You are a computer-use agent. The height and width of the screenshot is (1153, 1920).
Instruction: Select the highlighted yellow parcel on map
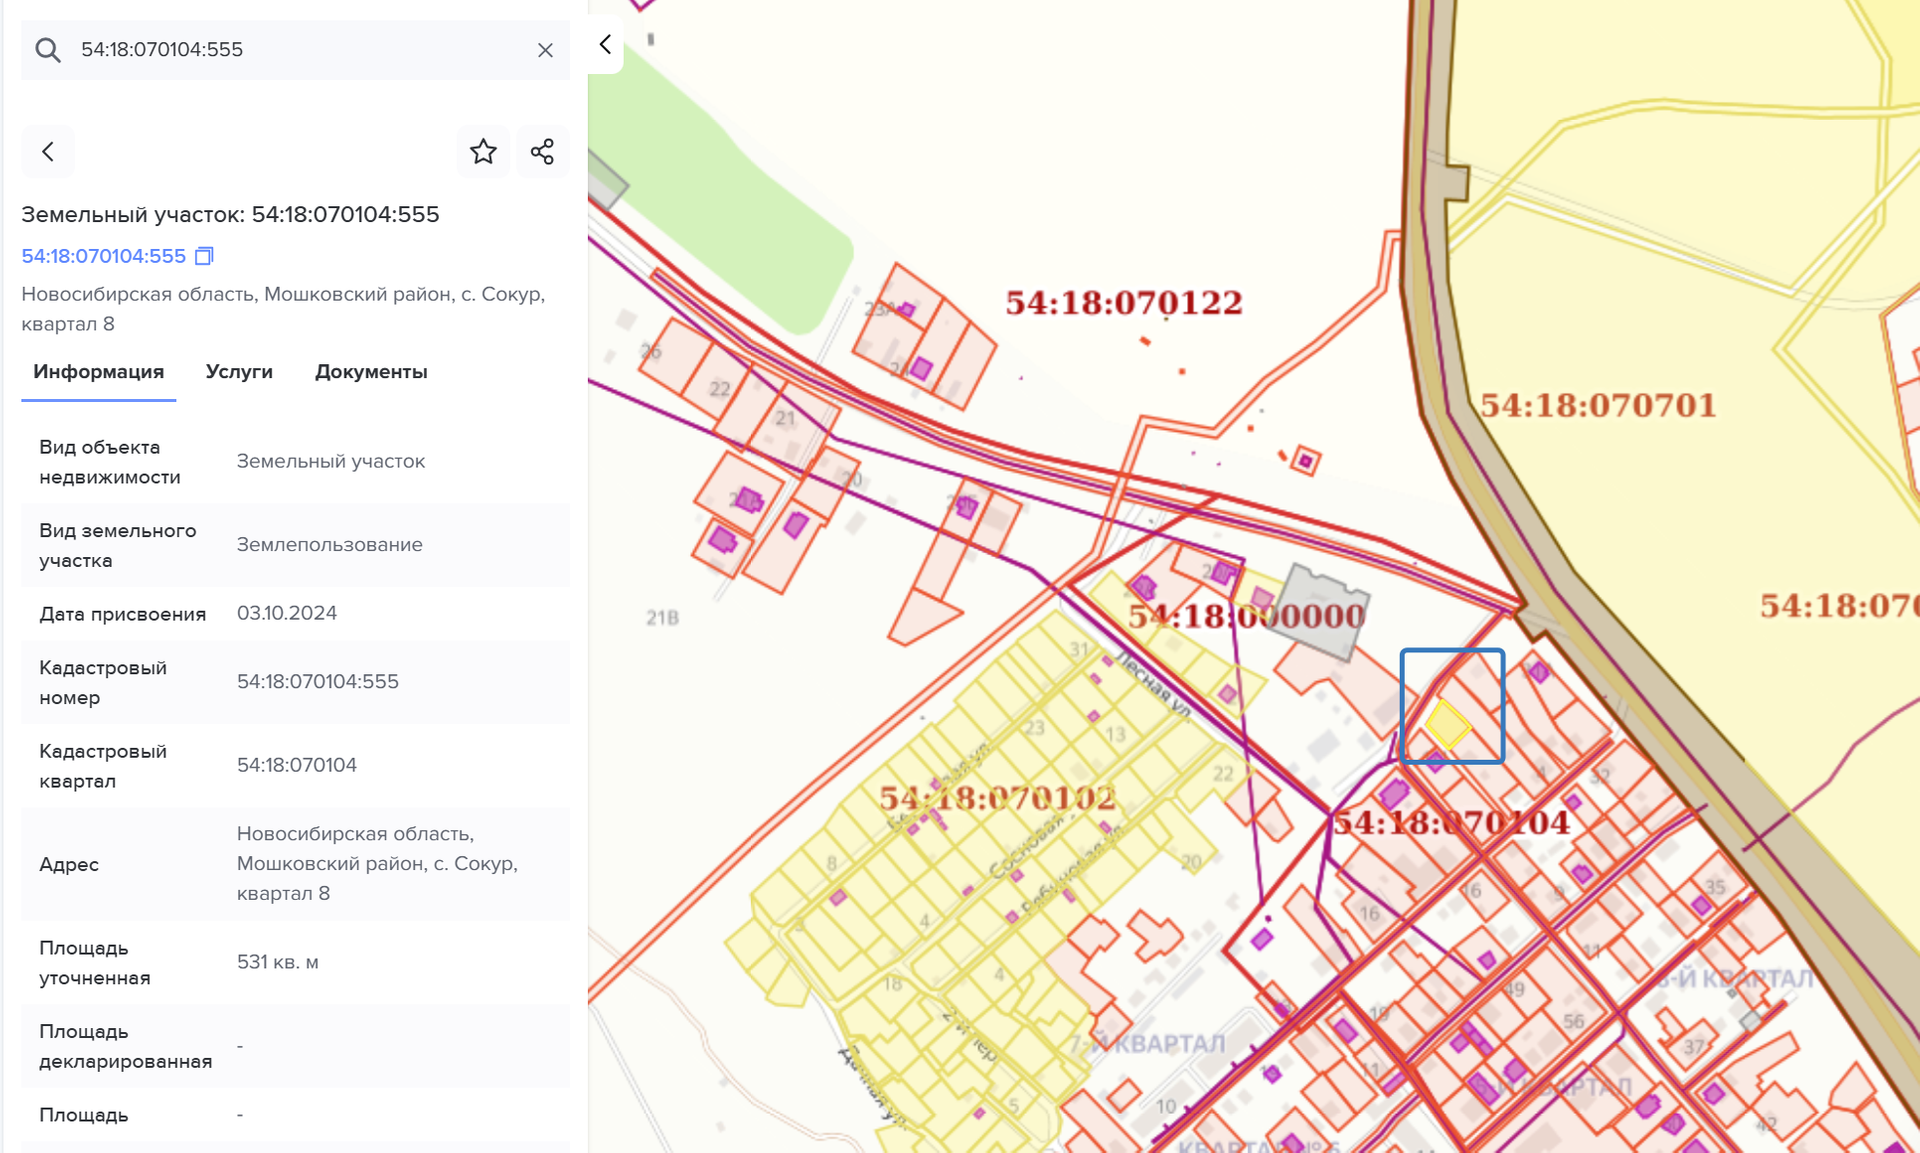pos(1446,724)
